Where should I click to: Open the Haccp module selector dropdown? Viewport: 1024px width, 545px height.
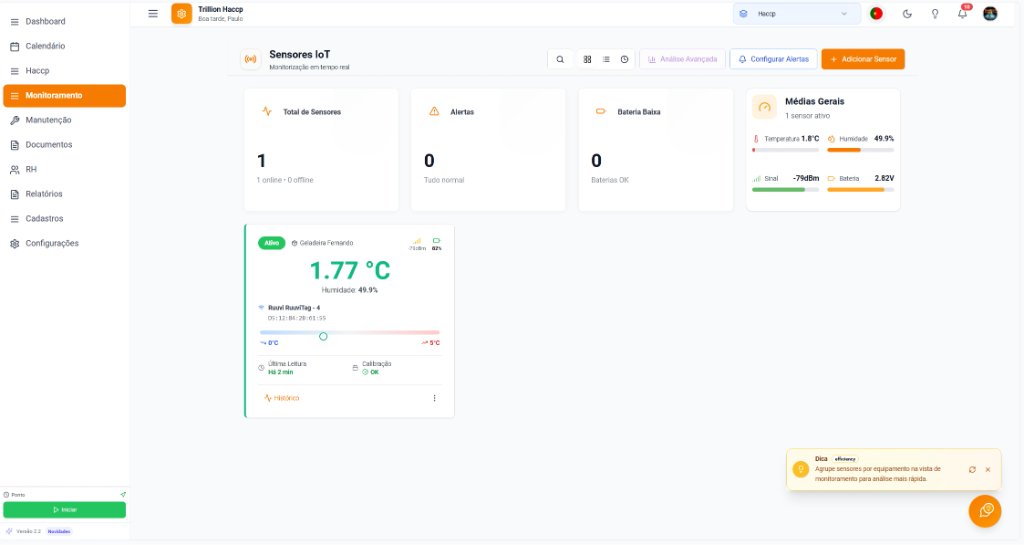click(796, 14)
